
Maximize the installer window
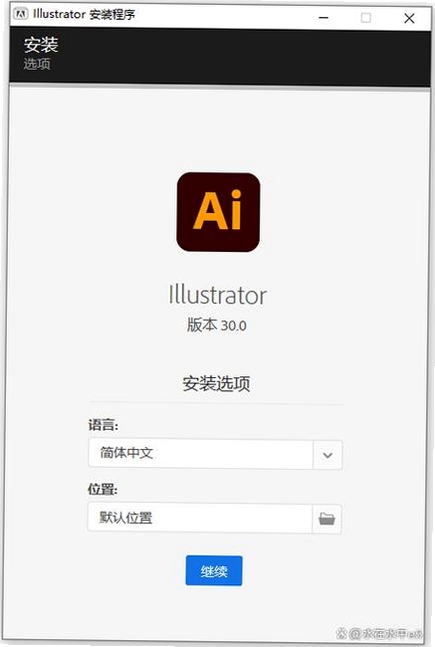[x=366, y=18]
